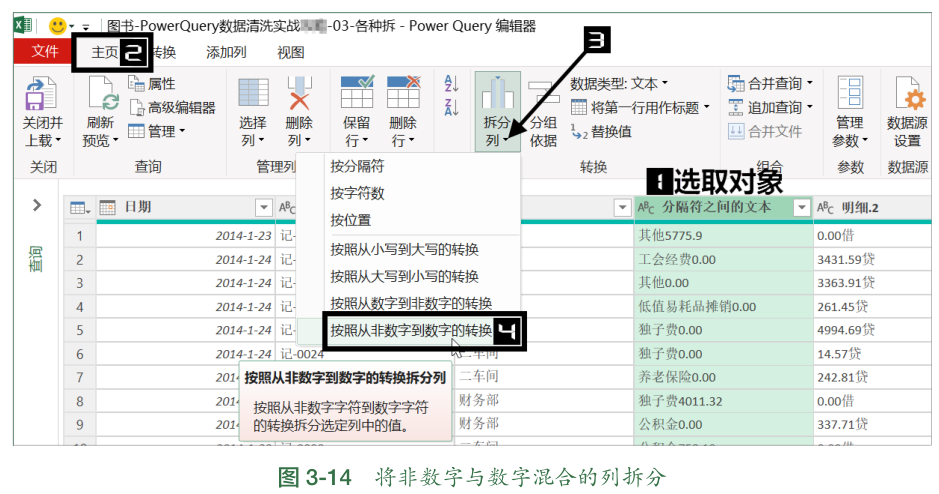Click the smiley feedback icon
The height and width of the screenshot is (494, 939).
tap(57, 26)
